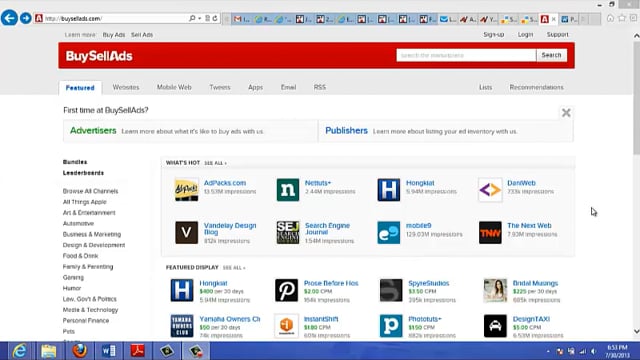Viewport: 640px width, 360px height.
Task: Launch Firefox from the taskbar
Action: point(80,351)
